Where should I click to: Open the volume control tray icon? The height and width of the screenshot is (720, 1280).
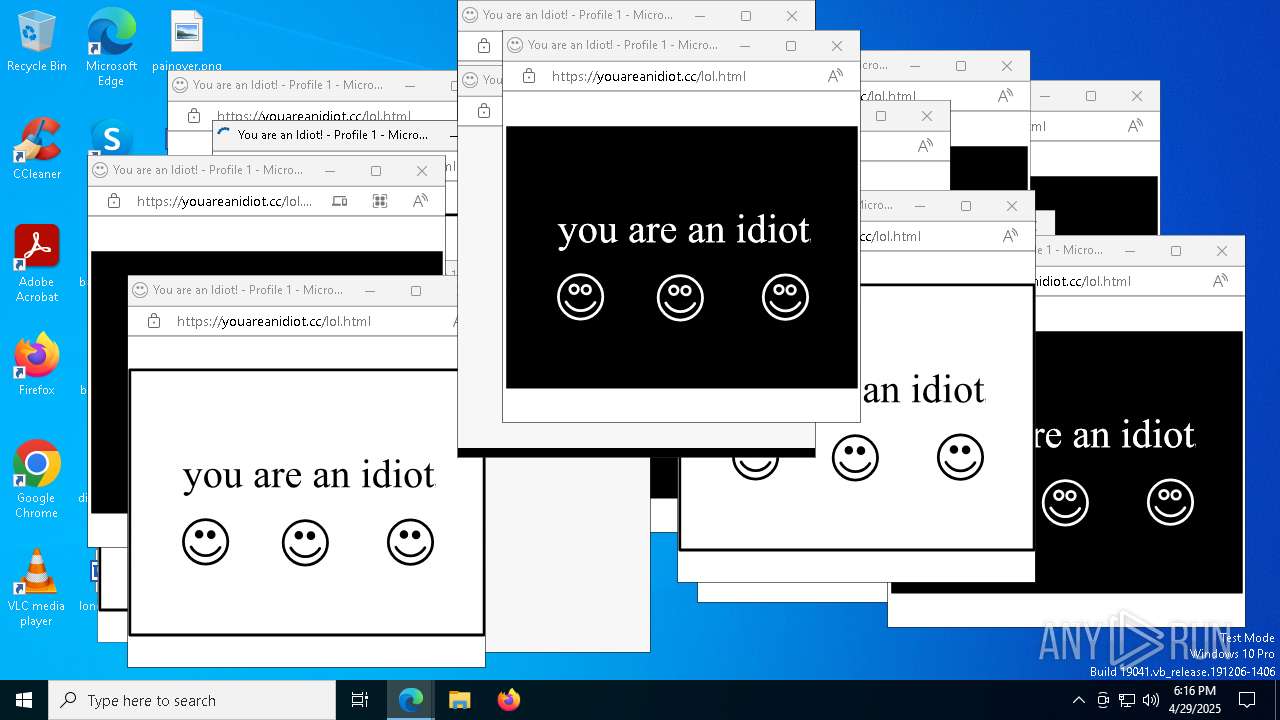tap(1151, 700)
